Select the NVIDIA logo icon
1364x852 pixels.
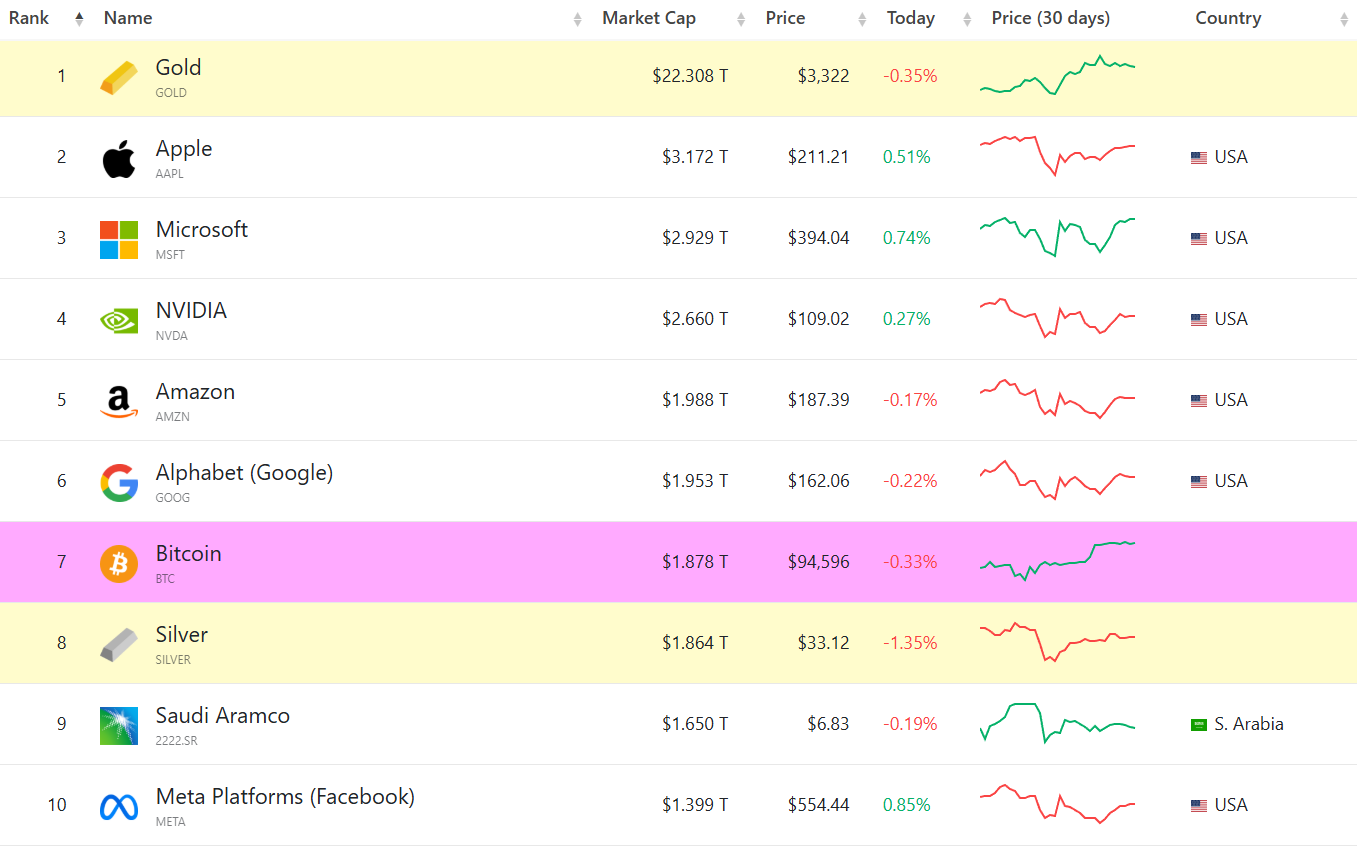(x=118, y=319)
